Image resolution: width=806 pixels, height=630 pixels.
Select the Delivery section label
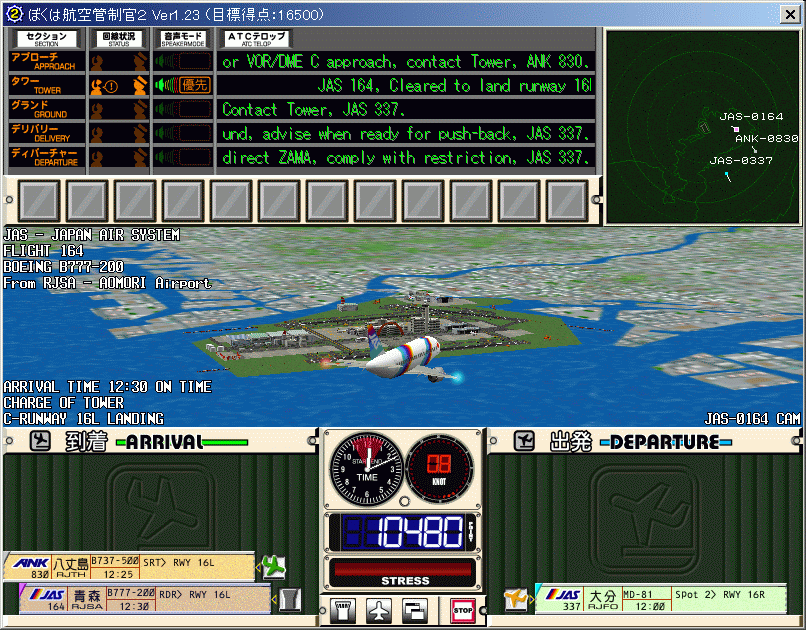(x=46, y=133)
